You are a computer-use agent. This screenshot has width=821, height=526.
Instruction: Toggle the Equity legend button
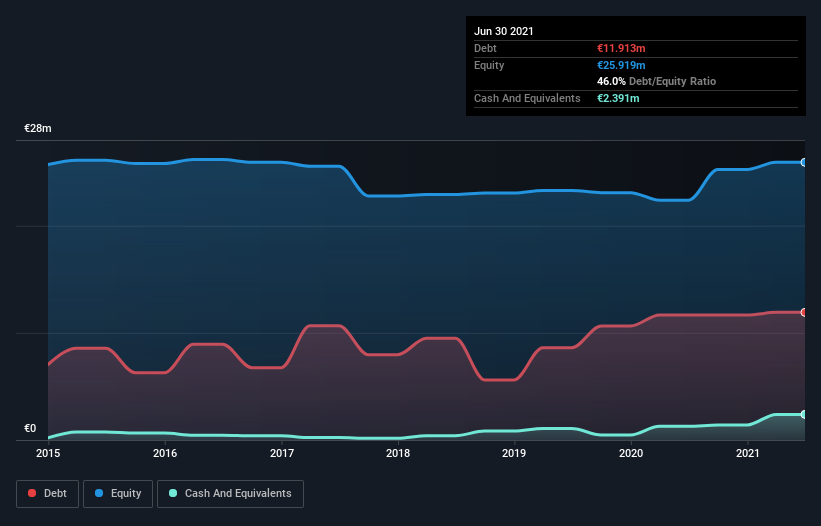(118, 494)
